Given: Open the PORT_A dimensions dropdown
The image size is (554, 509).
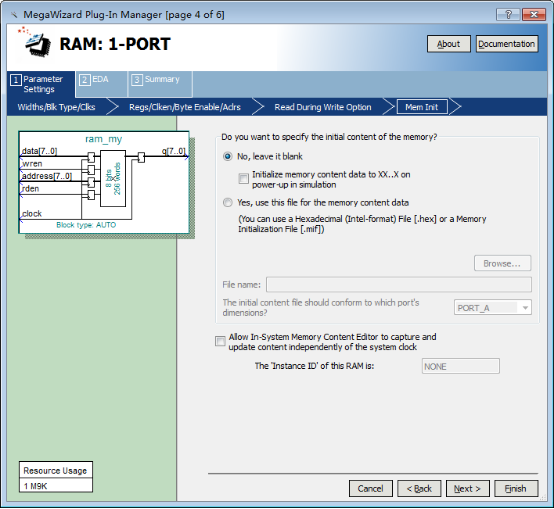Looking at the screenshot, I should point(493,308).
